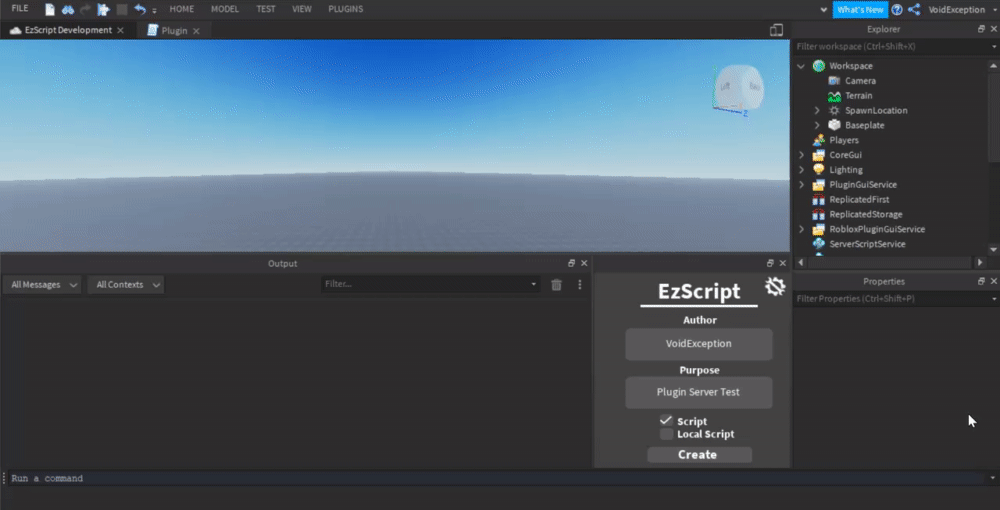Collapse the Workspace tree node
Image resolution: width=1000 pixels, height=510 pixels.
pos(801,66)
